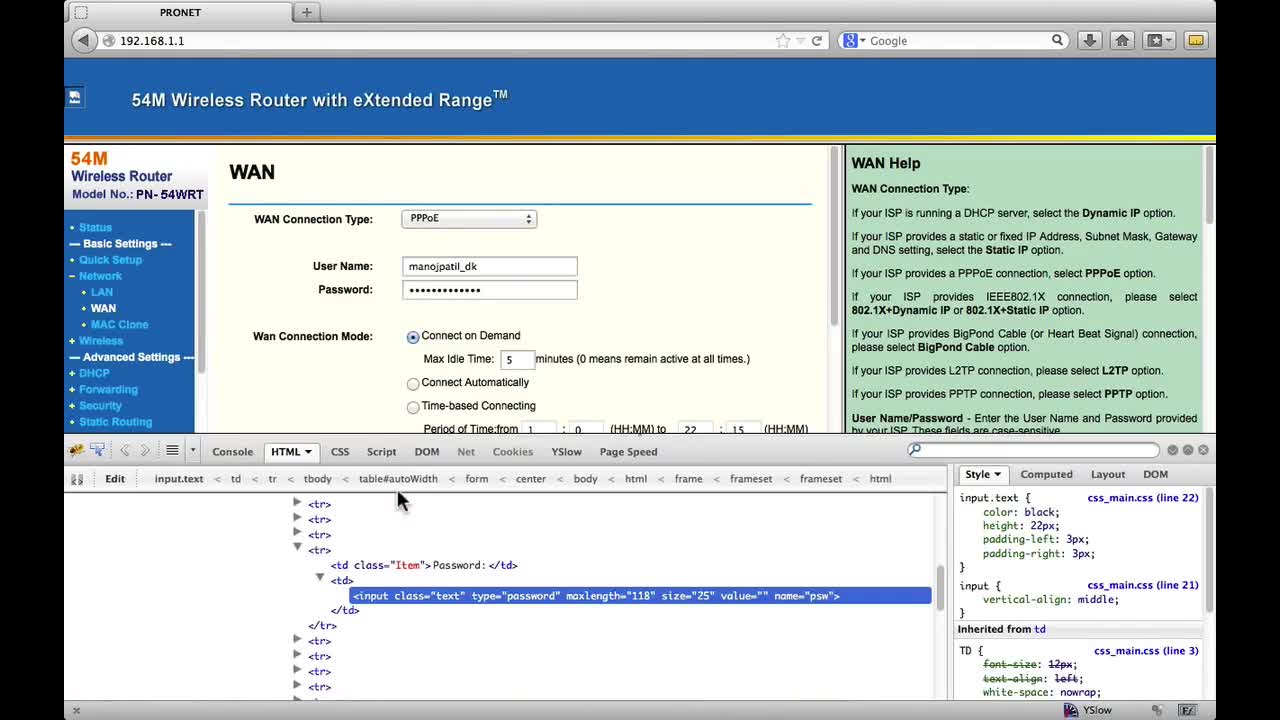This screenshot has height=720, width=1280.
Task: Toggle Firebug command line lines icon
Action: (172, 451)
